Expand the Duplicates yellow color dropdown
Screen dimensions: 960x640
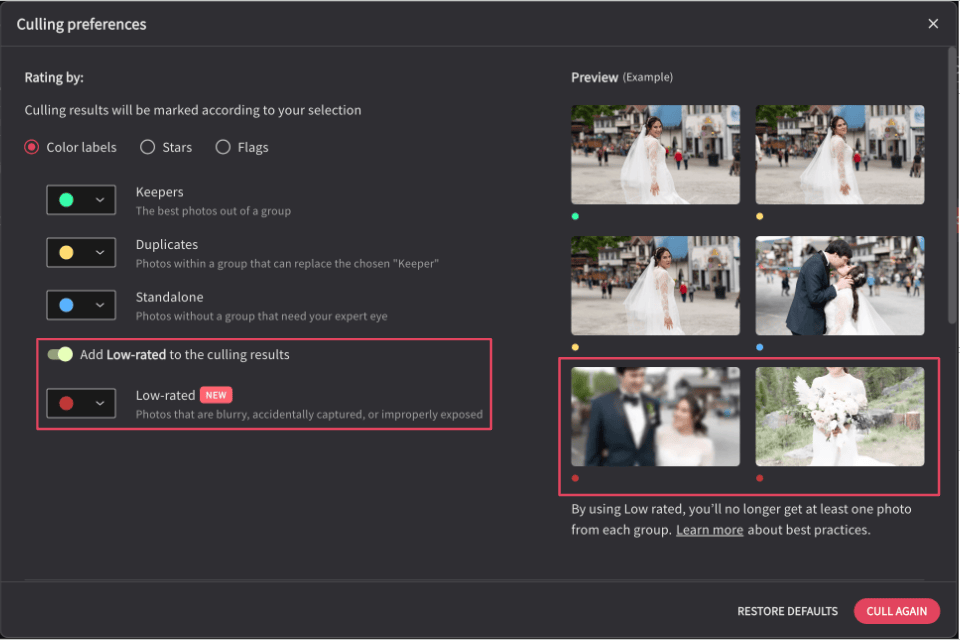(81, 252)
